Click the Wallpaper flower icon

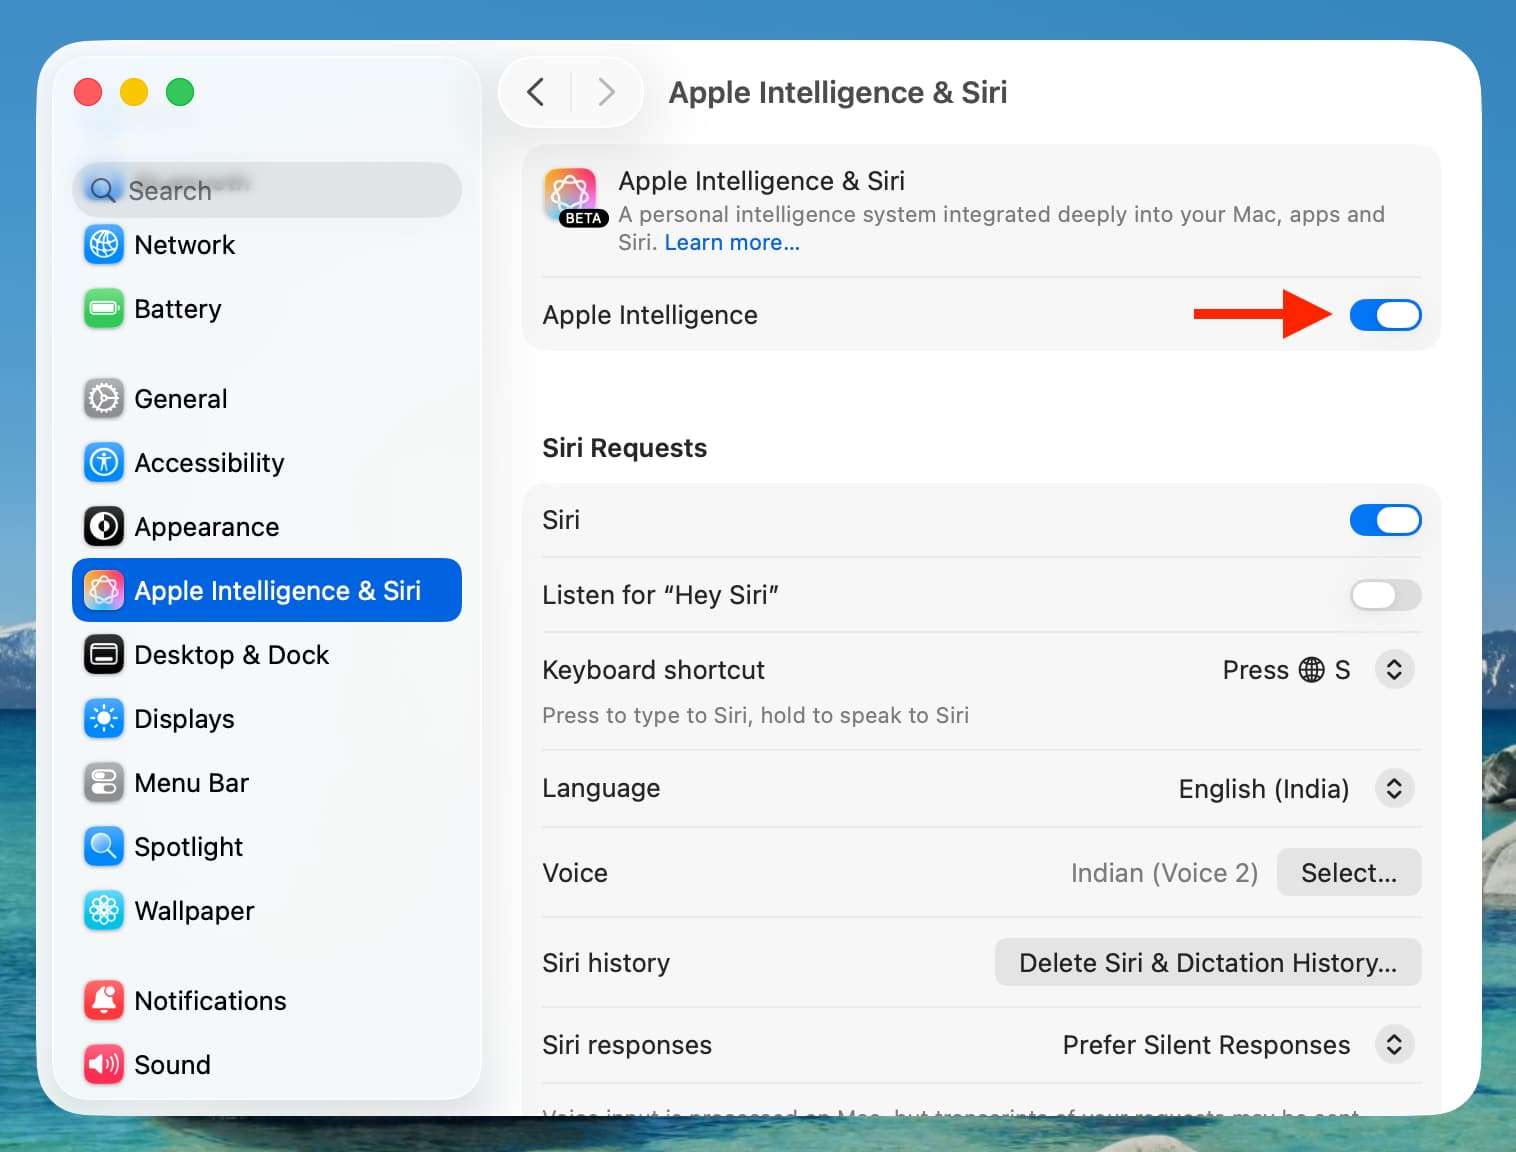pyautogui.click(x=104, y=911)
